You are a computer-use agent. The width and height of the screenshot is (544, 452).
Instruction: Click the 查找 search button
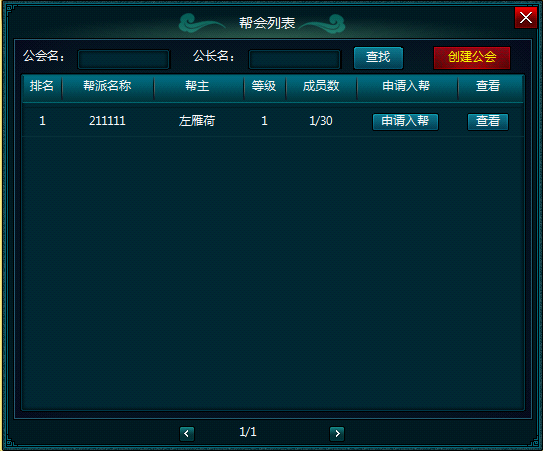[x=378, y=58]
